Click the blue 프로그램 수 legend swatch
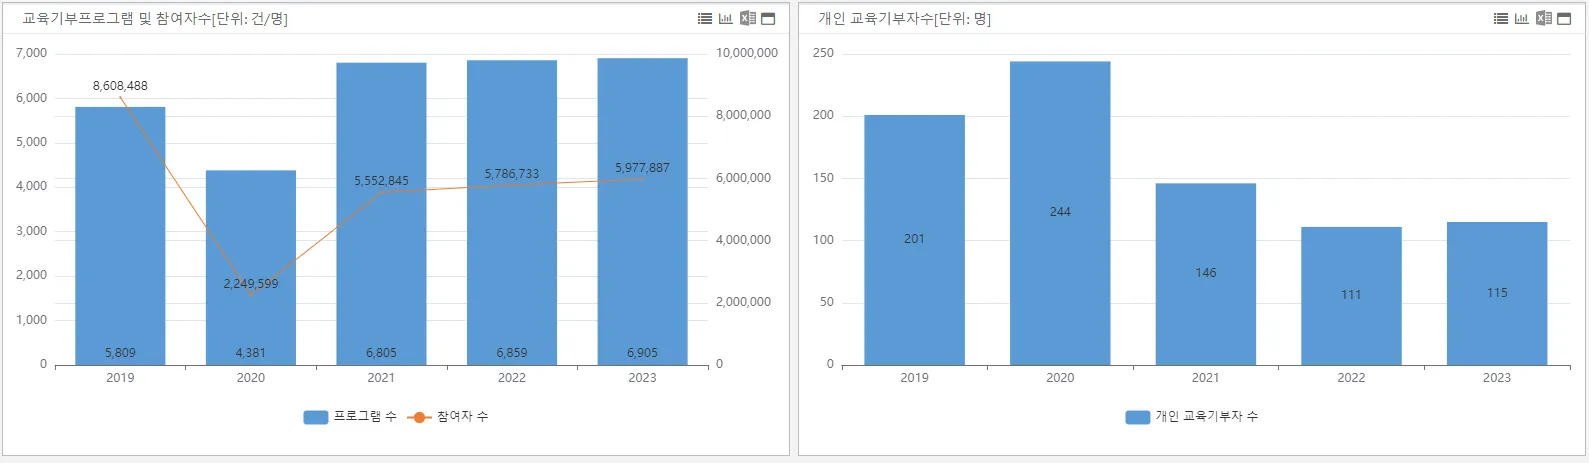Screen dimensions: 1589x463 [x=316, y=417]
